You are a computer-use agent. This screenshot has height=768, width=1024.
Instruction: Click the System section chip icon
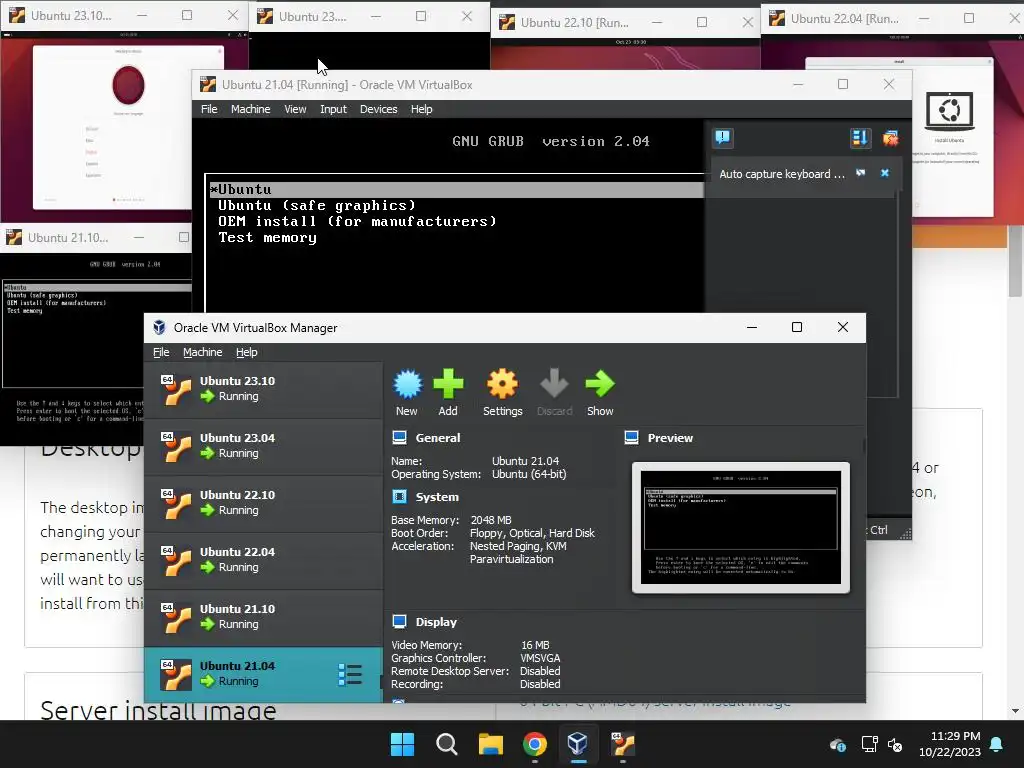pyautogui.click(x=400, y=497)
